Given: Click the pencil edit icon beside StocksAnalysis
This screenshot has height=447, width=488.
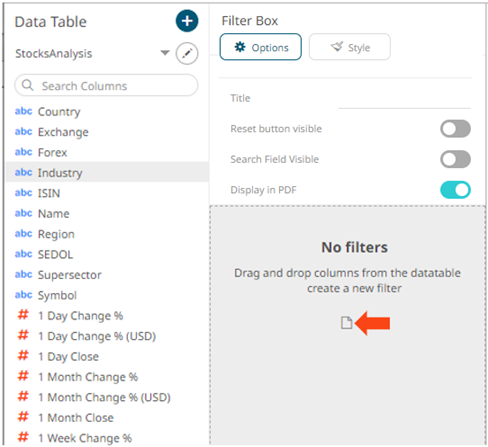Looking at the screenshot, I should (187, 53).
